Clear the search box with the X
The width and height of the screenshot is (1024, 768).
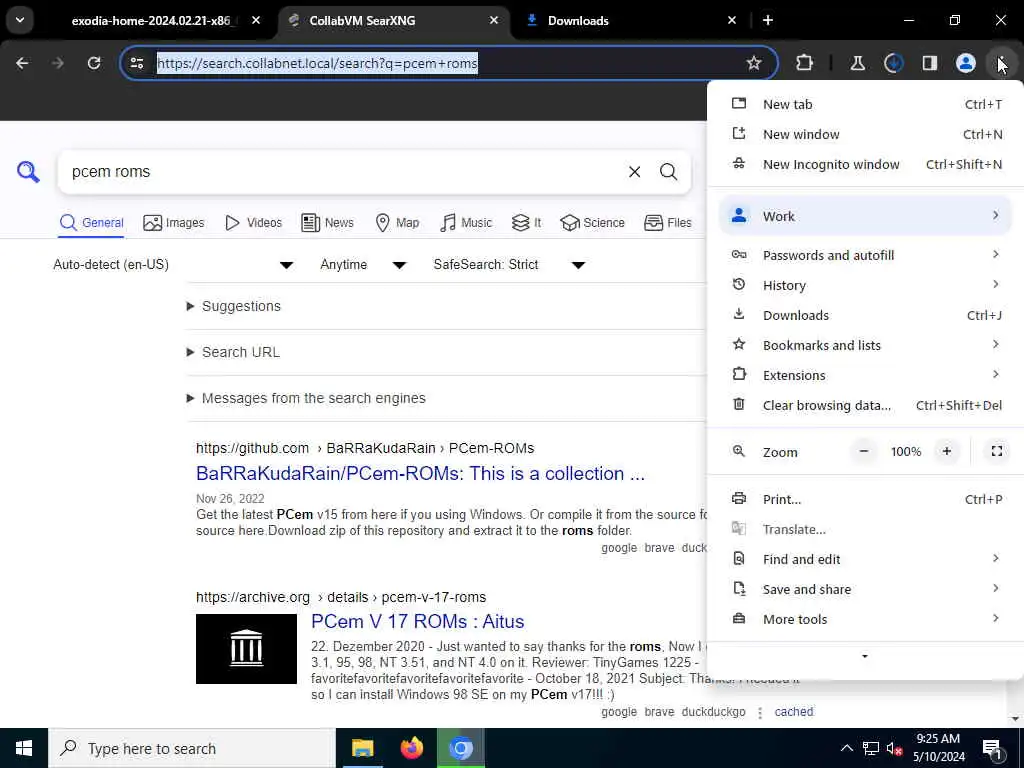[634, 172]
